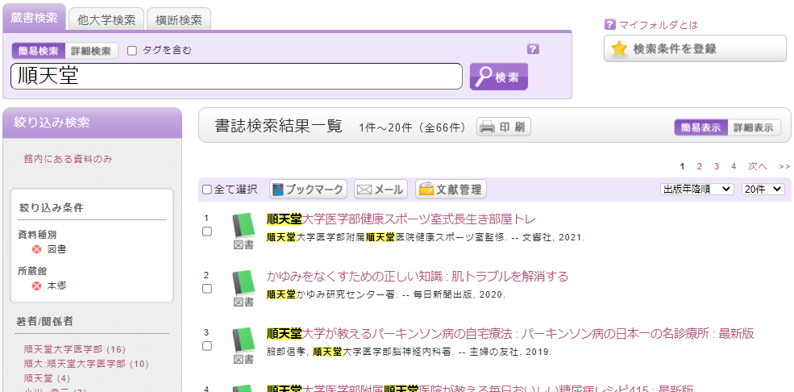Click publication text 毎日新聞出版, 2020
Image resolution: width=794 pixels, height=392 pixels.
tap(459, 294)
